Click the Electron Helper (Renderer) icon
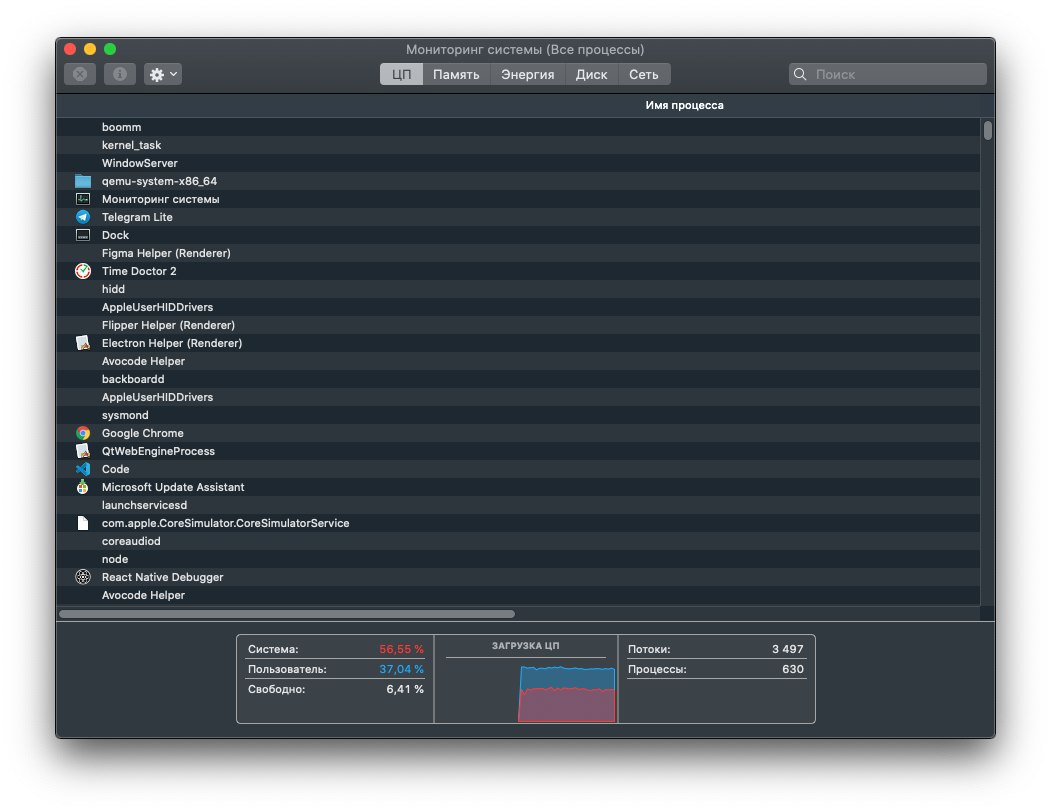Image resolution: width=1051 pixels, height=812 pixels. pos(82,343)
